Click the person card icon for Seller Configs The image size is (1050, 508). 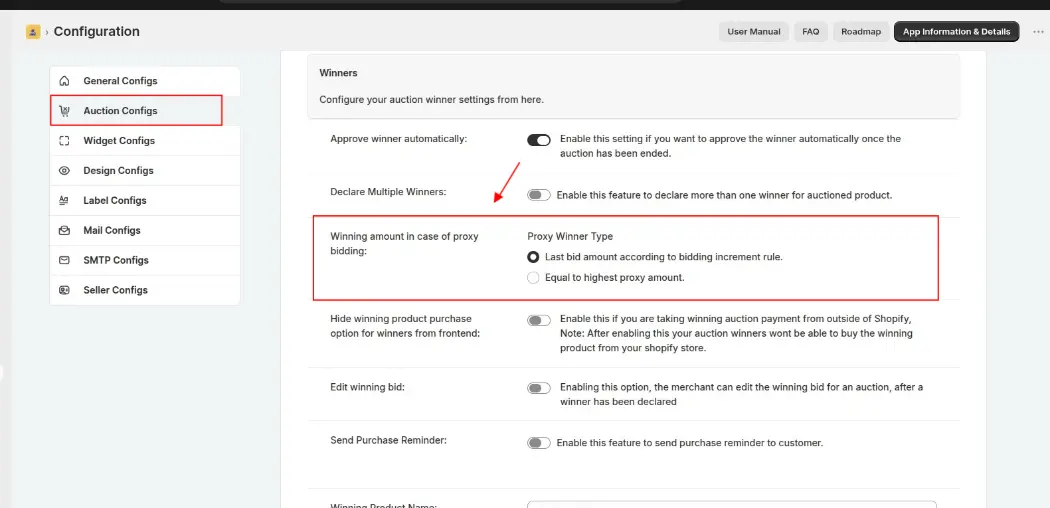pyautogui.click(x=64, y=290)
